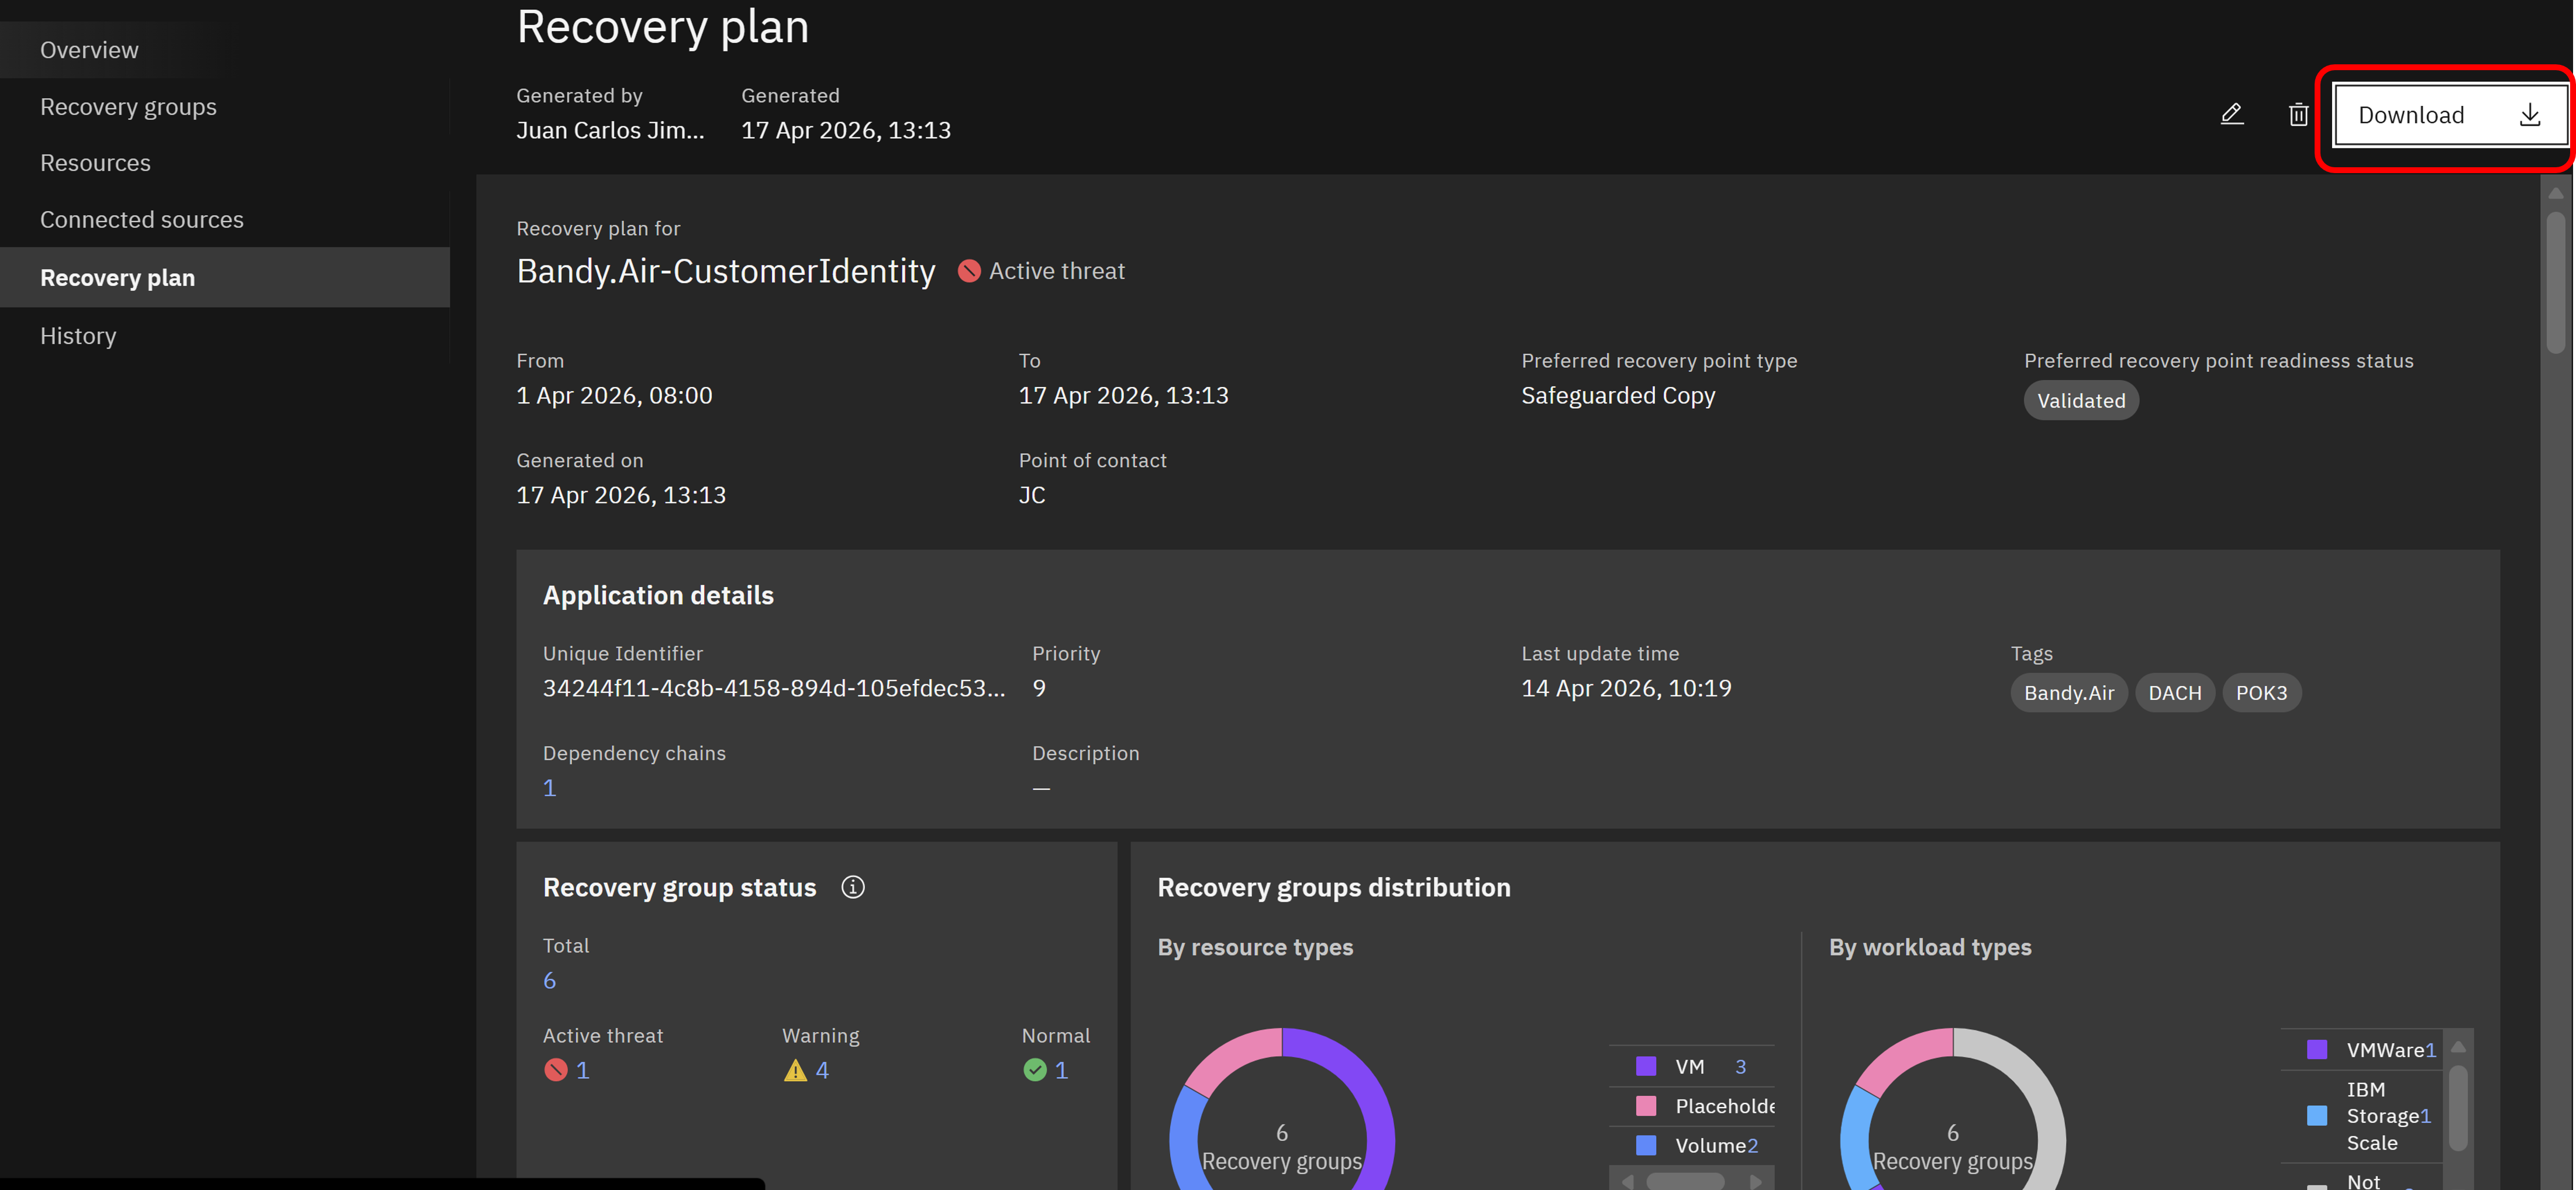
Task: Open the Dependency chains count link
Action: pyautogui.click(x=549, y=788)
